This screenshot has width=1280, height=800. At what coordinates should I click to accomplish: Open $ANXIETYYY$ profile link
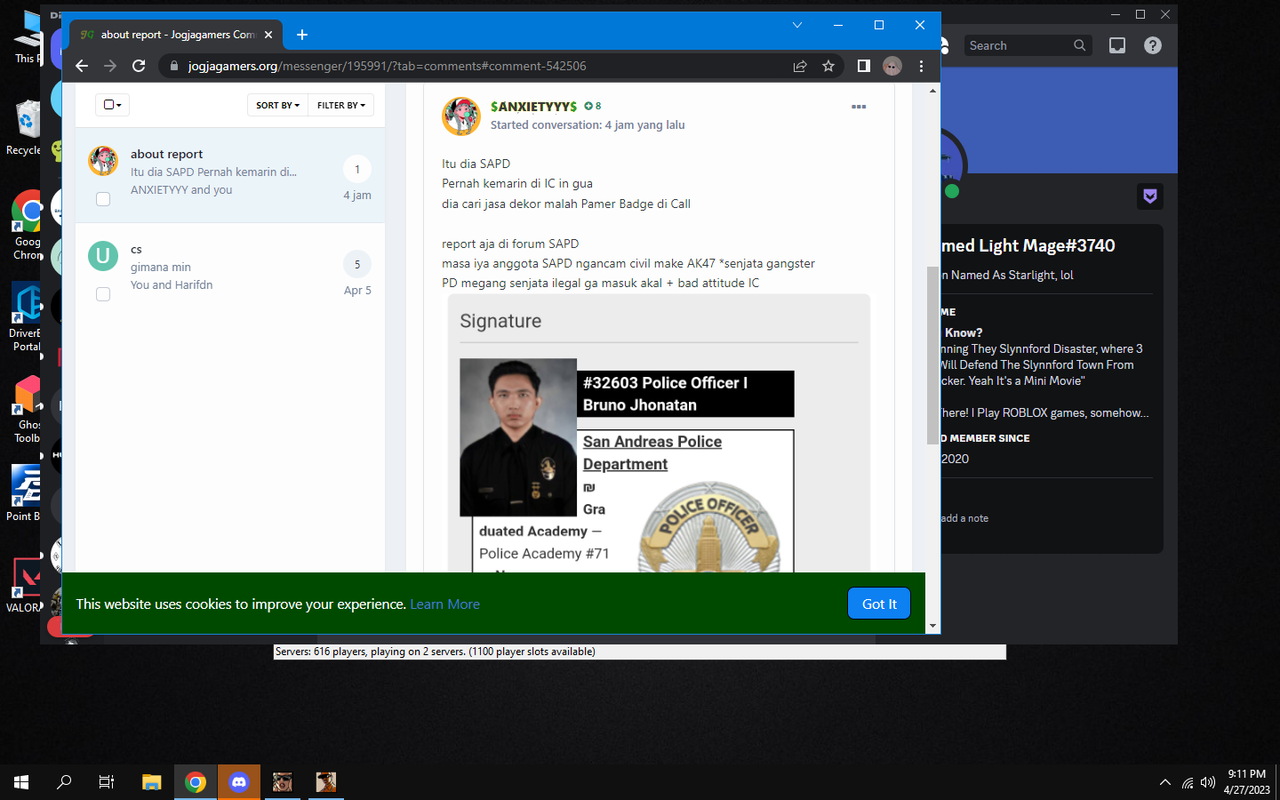(x=534, y=106)
